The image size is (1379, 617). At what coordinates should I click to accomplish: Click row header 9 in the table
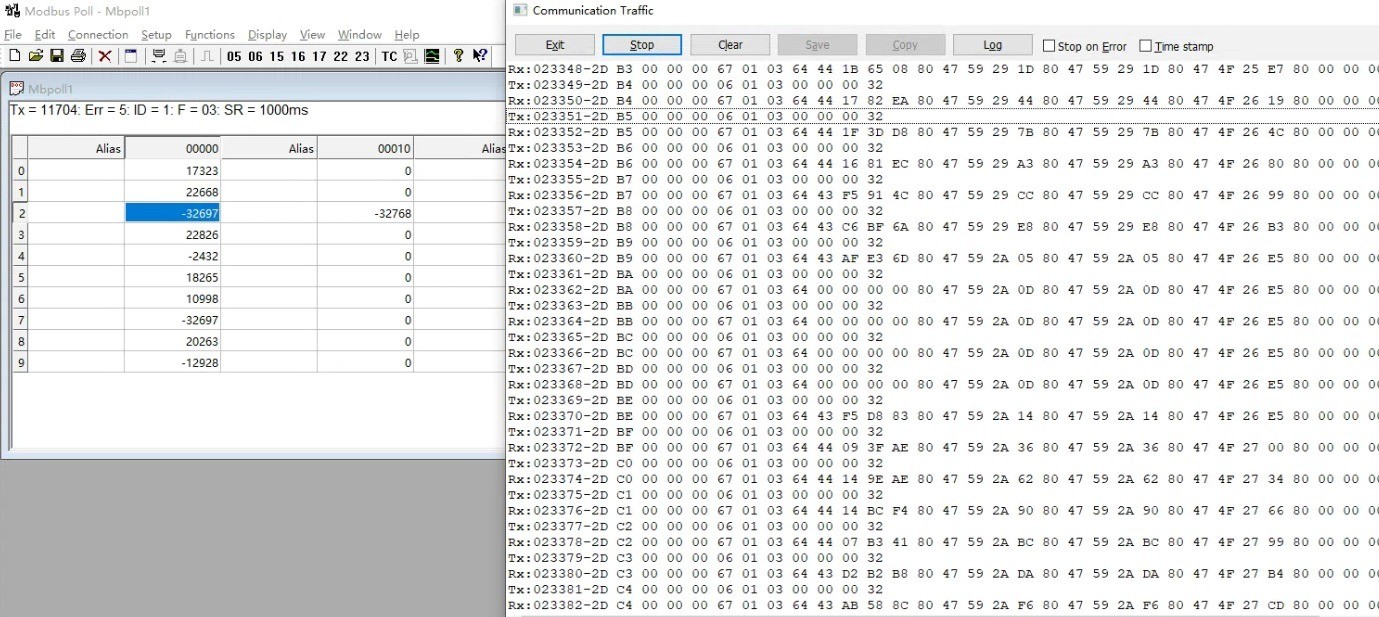pyautogui.click(x=20, y=363)
